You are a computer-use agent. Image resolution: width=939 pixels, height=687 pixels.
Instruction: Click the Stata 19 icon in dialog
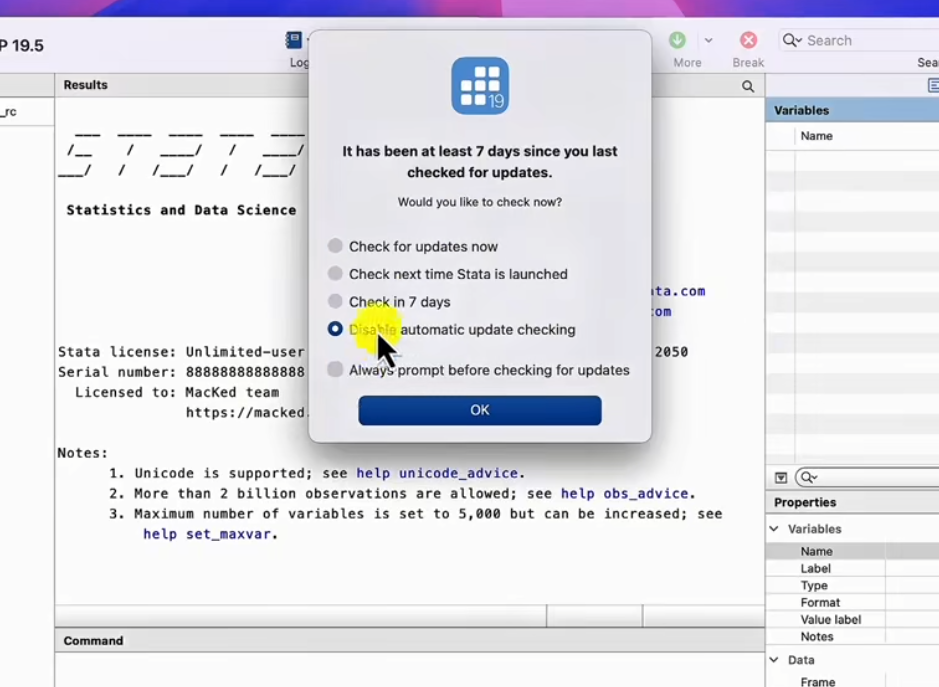click(480, 86)
